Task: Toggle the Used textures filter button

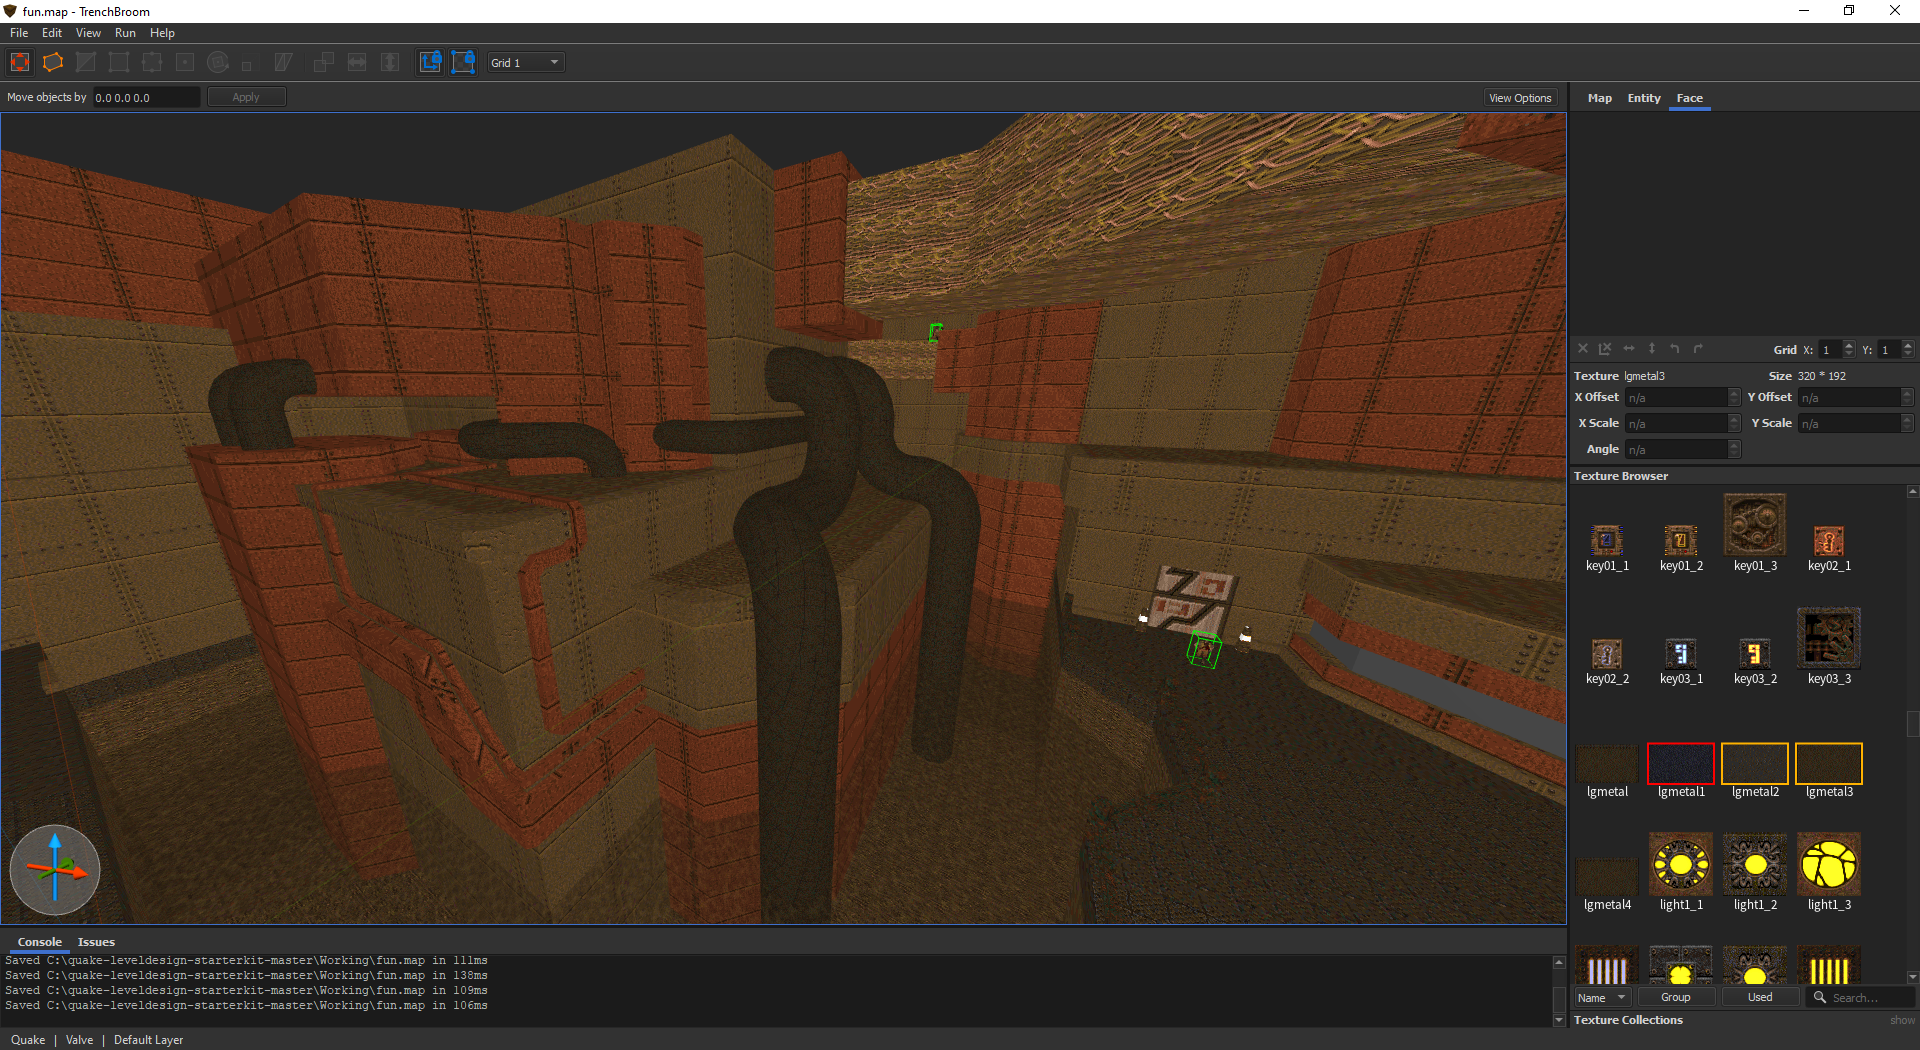Action: [1760, 998]
